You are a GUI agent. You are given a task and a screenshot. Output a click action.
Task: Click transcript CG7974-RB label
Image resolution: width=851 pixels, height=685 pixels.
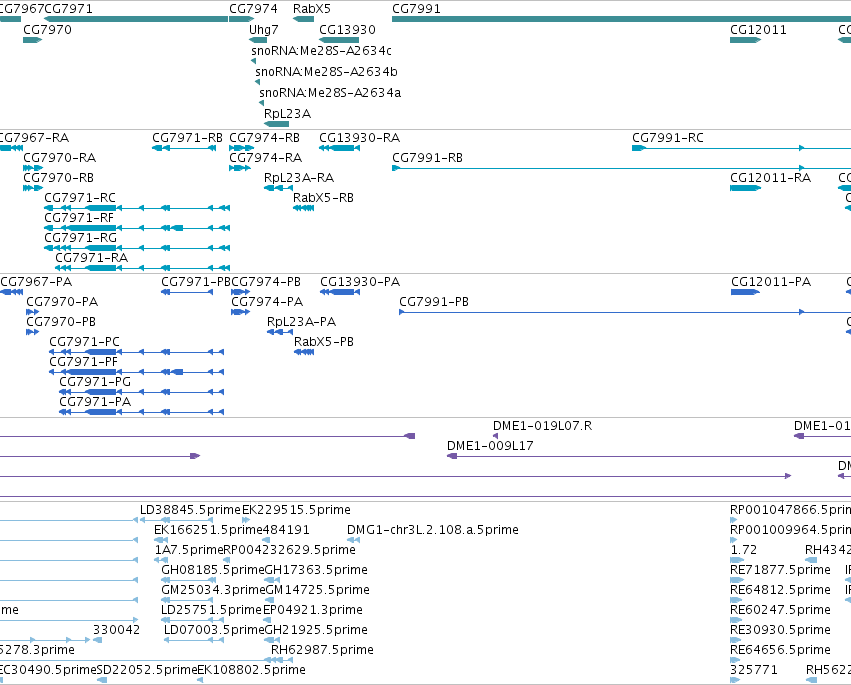point(264,138)
